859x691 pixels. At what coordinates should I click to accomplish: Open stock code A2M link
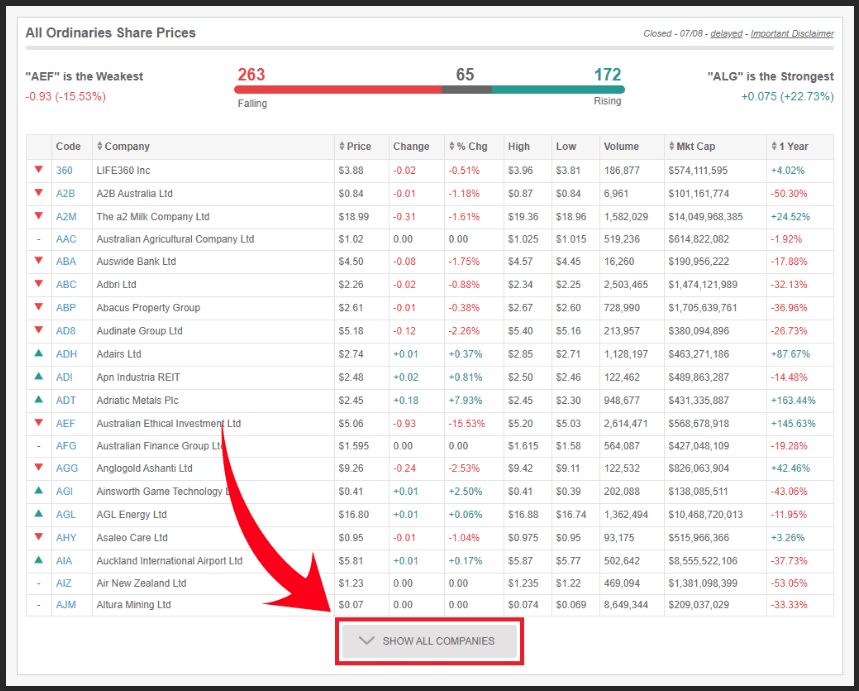(x=66, y=216)
